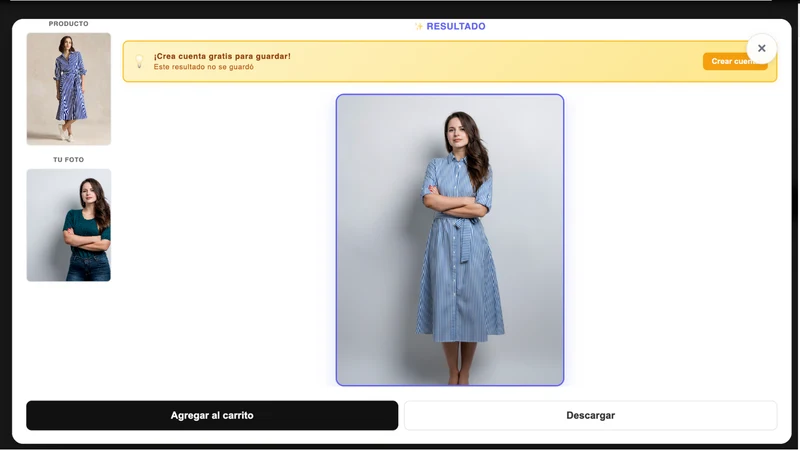
Task: Click the lightbulb icon in the yellow banner
Action: click(139, 61)
